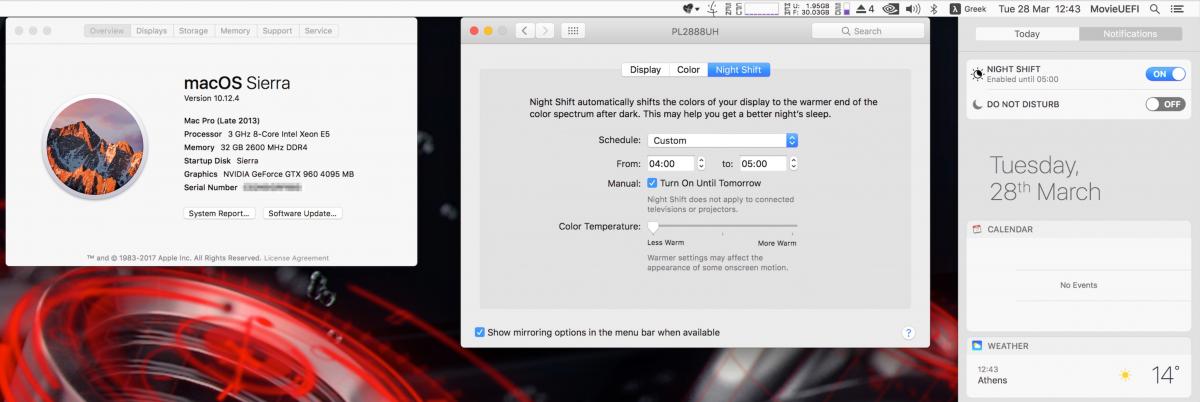Open the disk activity monitor in menu bar
1200x402 pixels.
click(841, 8)
